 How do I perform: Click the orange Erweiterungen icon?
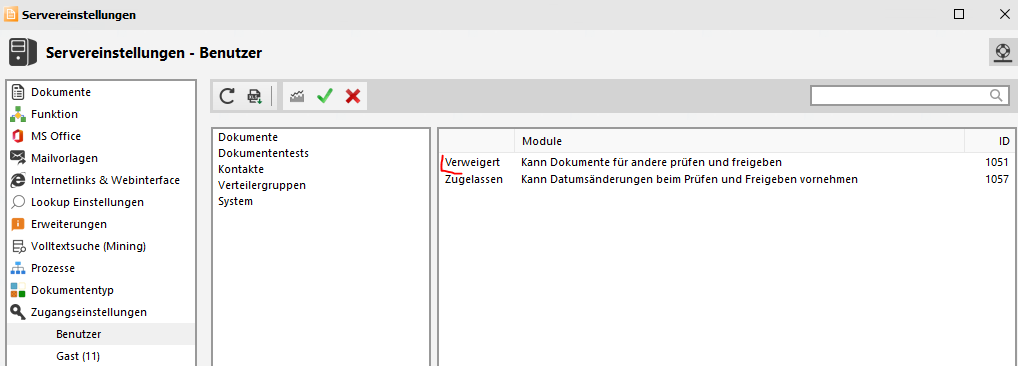[x=18, y=225]
